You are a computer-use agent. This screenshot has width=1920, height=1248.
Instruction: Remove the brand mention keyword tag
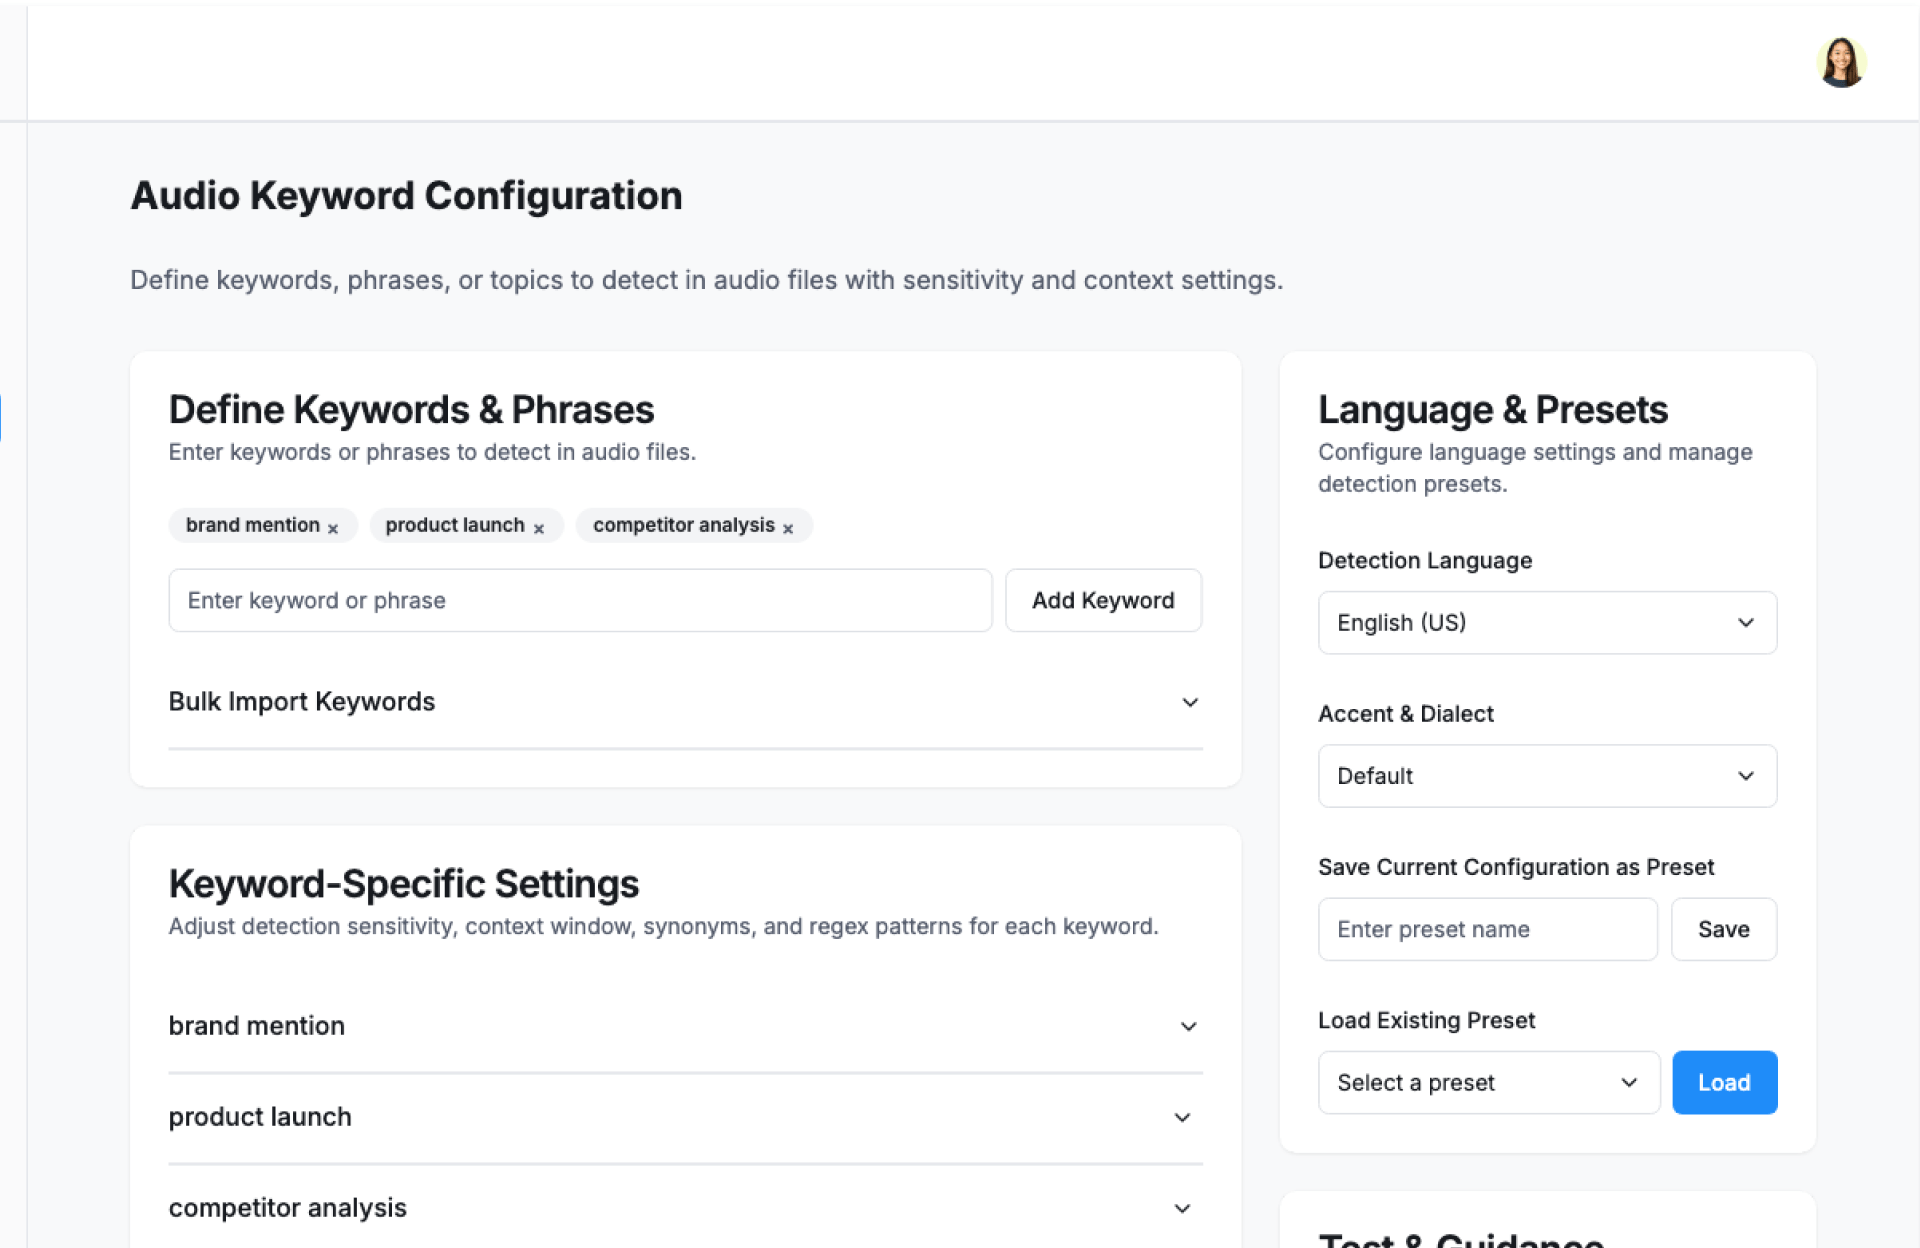pyautogui.click(x=333, y=528)
